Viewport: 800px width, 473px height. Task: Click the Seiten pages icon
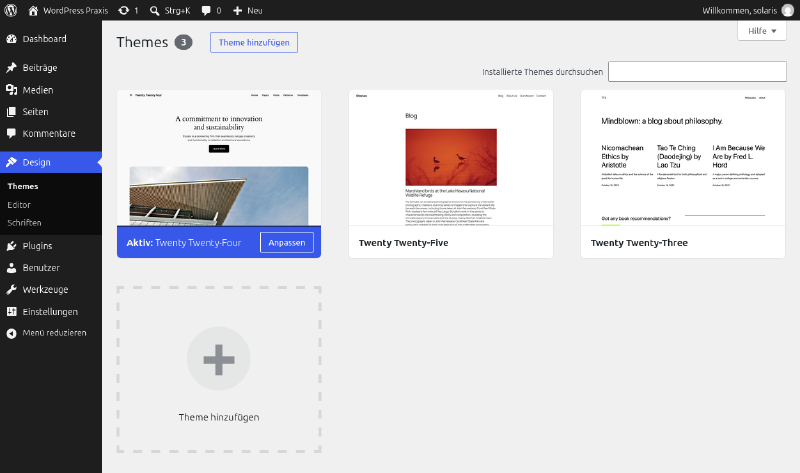[x=11, y=112]
